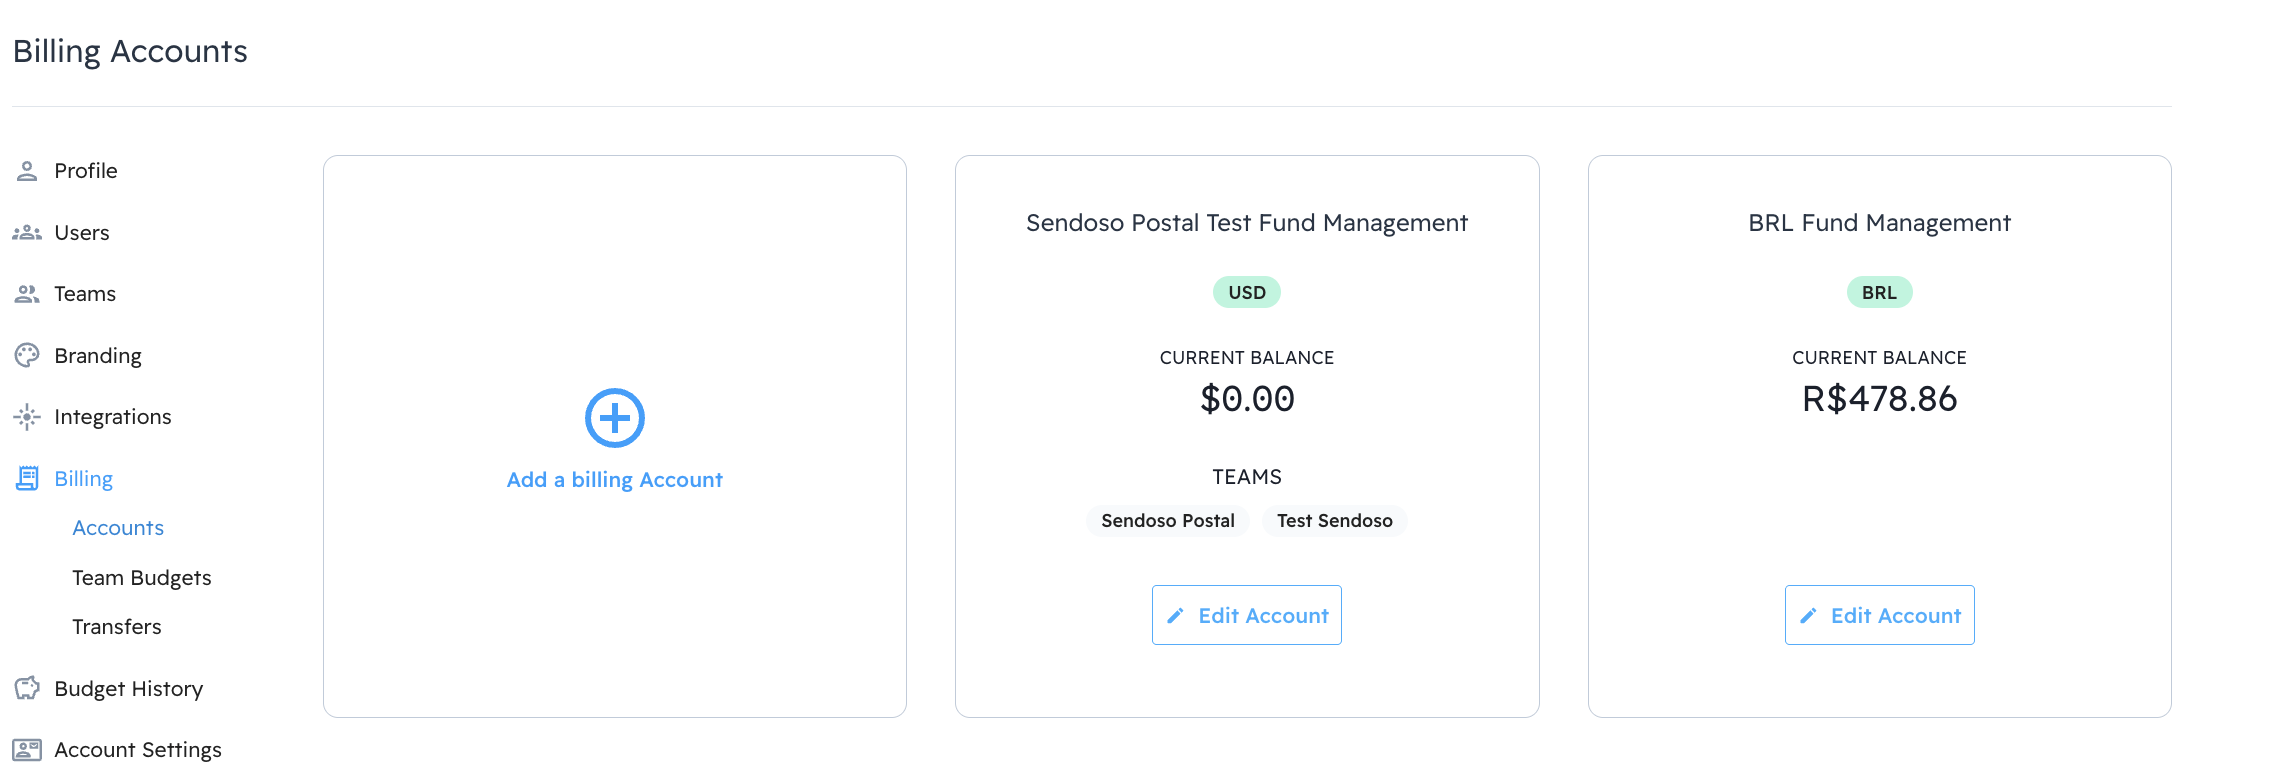
Task: Click the Account Settings card icon
Action: 27,750
